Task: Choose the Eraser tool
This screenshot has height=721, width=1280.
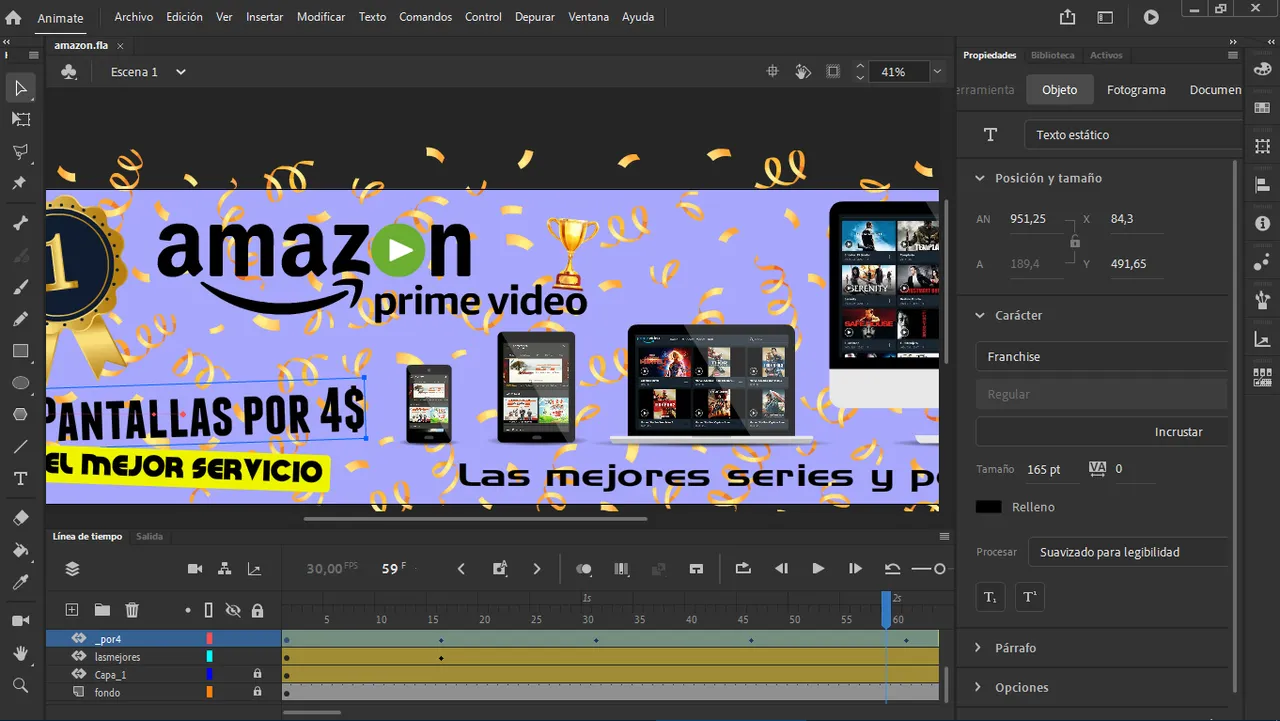Action: [20, 517]
